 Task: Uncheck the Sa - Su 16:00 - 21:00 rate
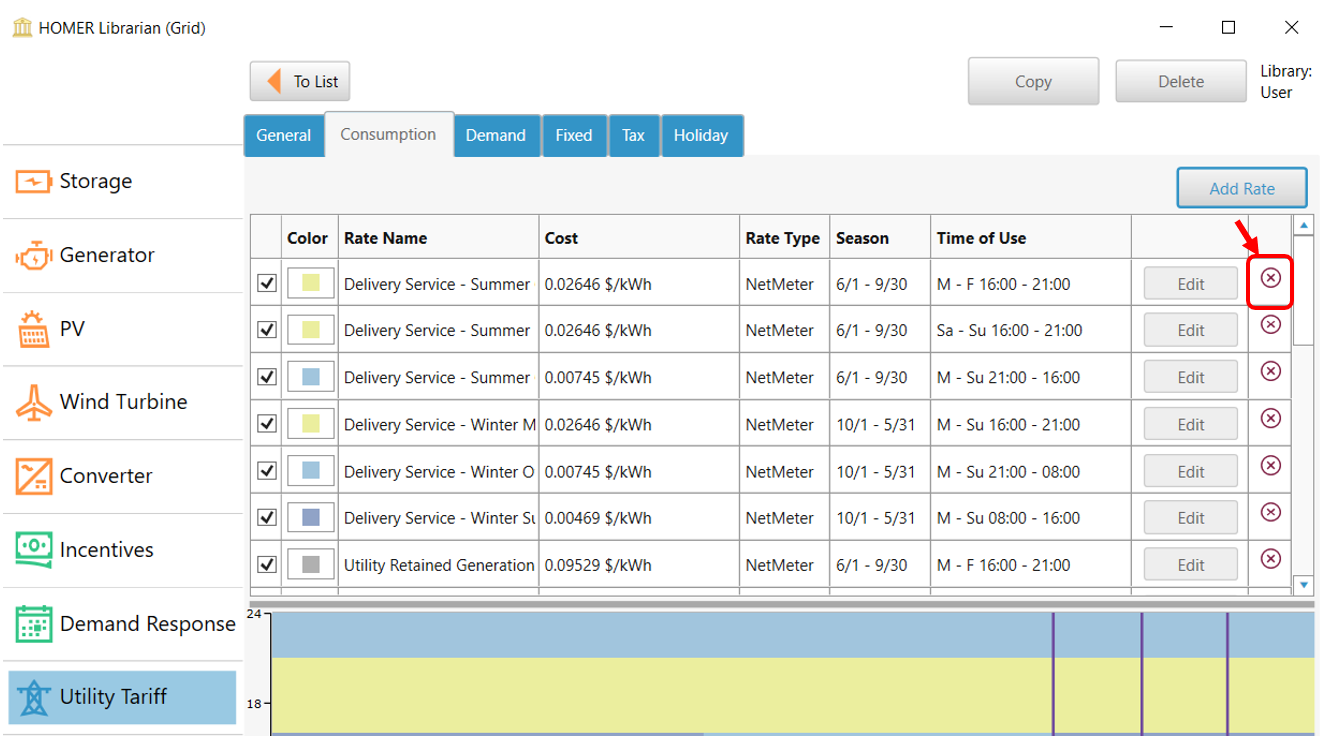pos(267,329)
